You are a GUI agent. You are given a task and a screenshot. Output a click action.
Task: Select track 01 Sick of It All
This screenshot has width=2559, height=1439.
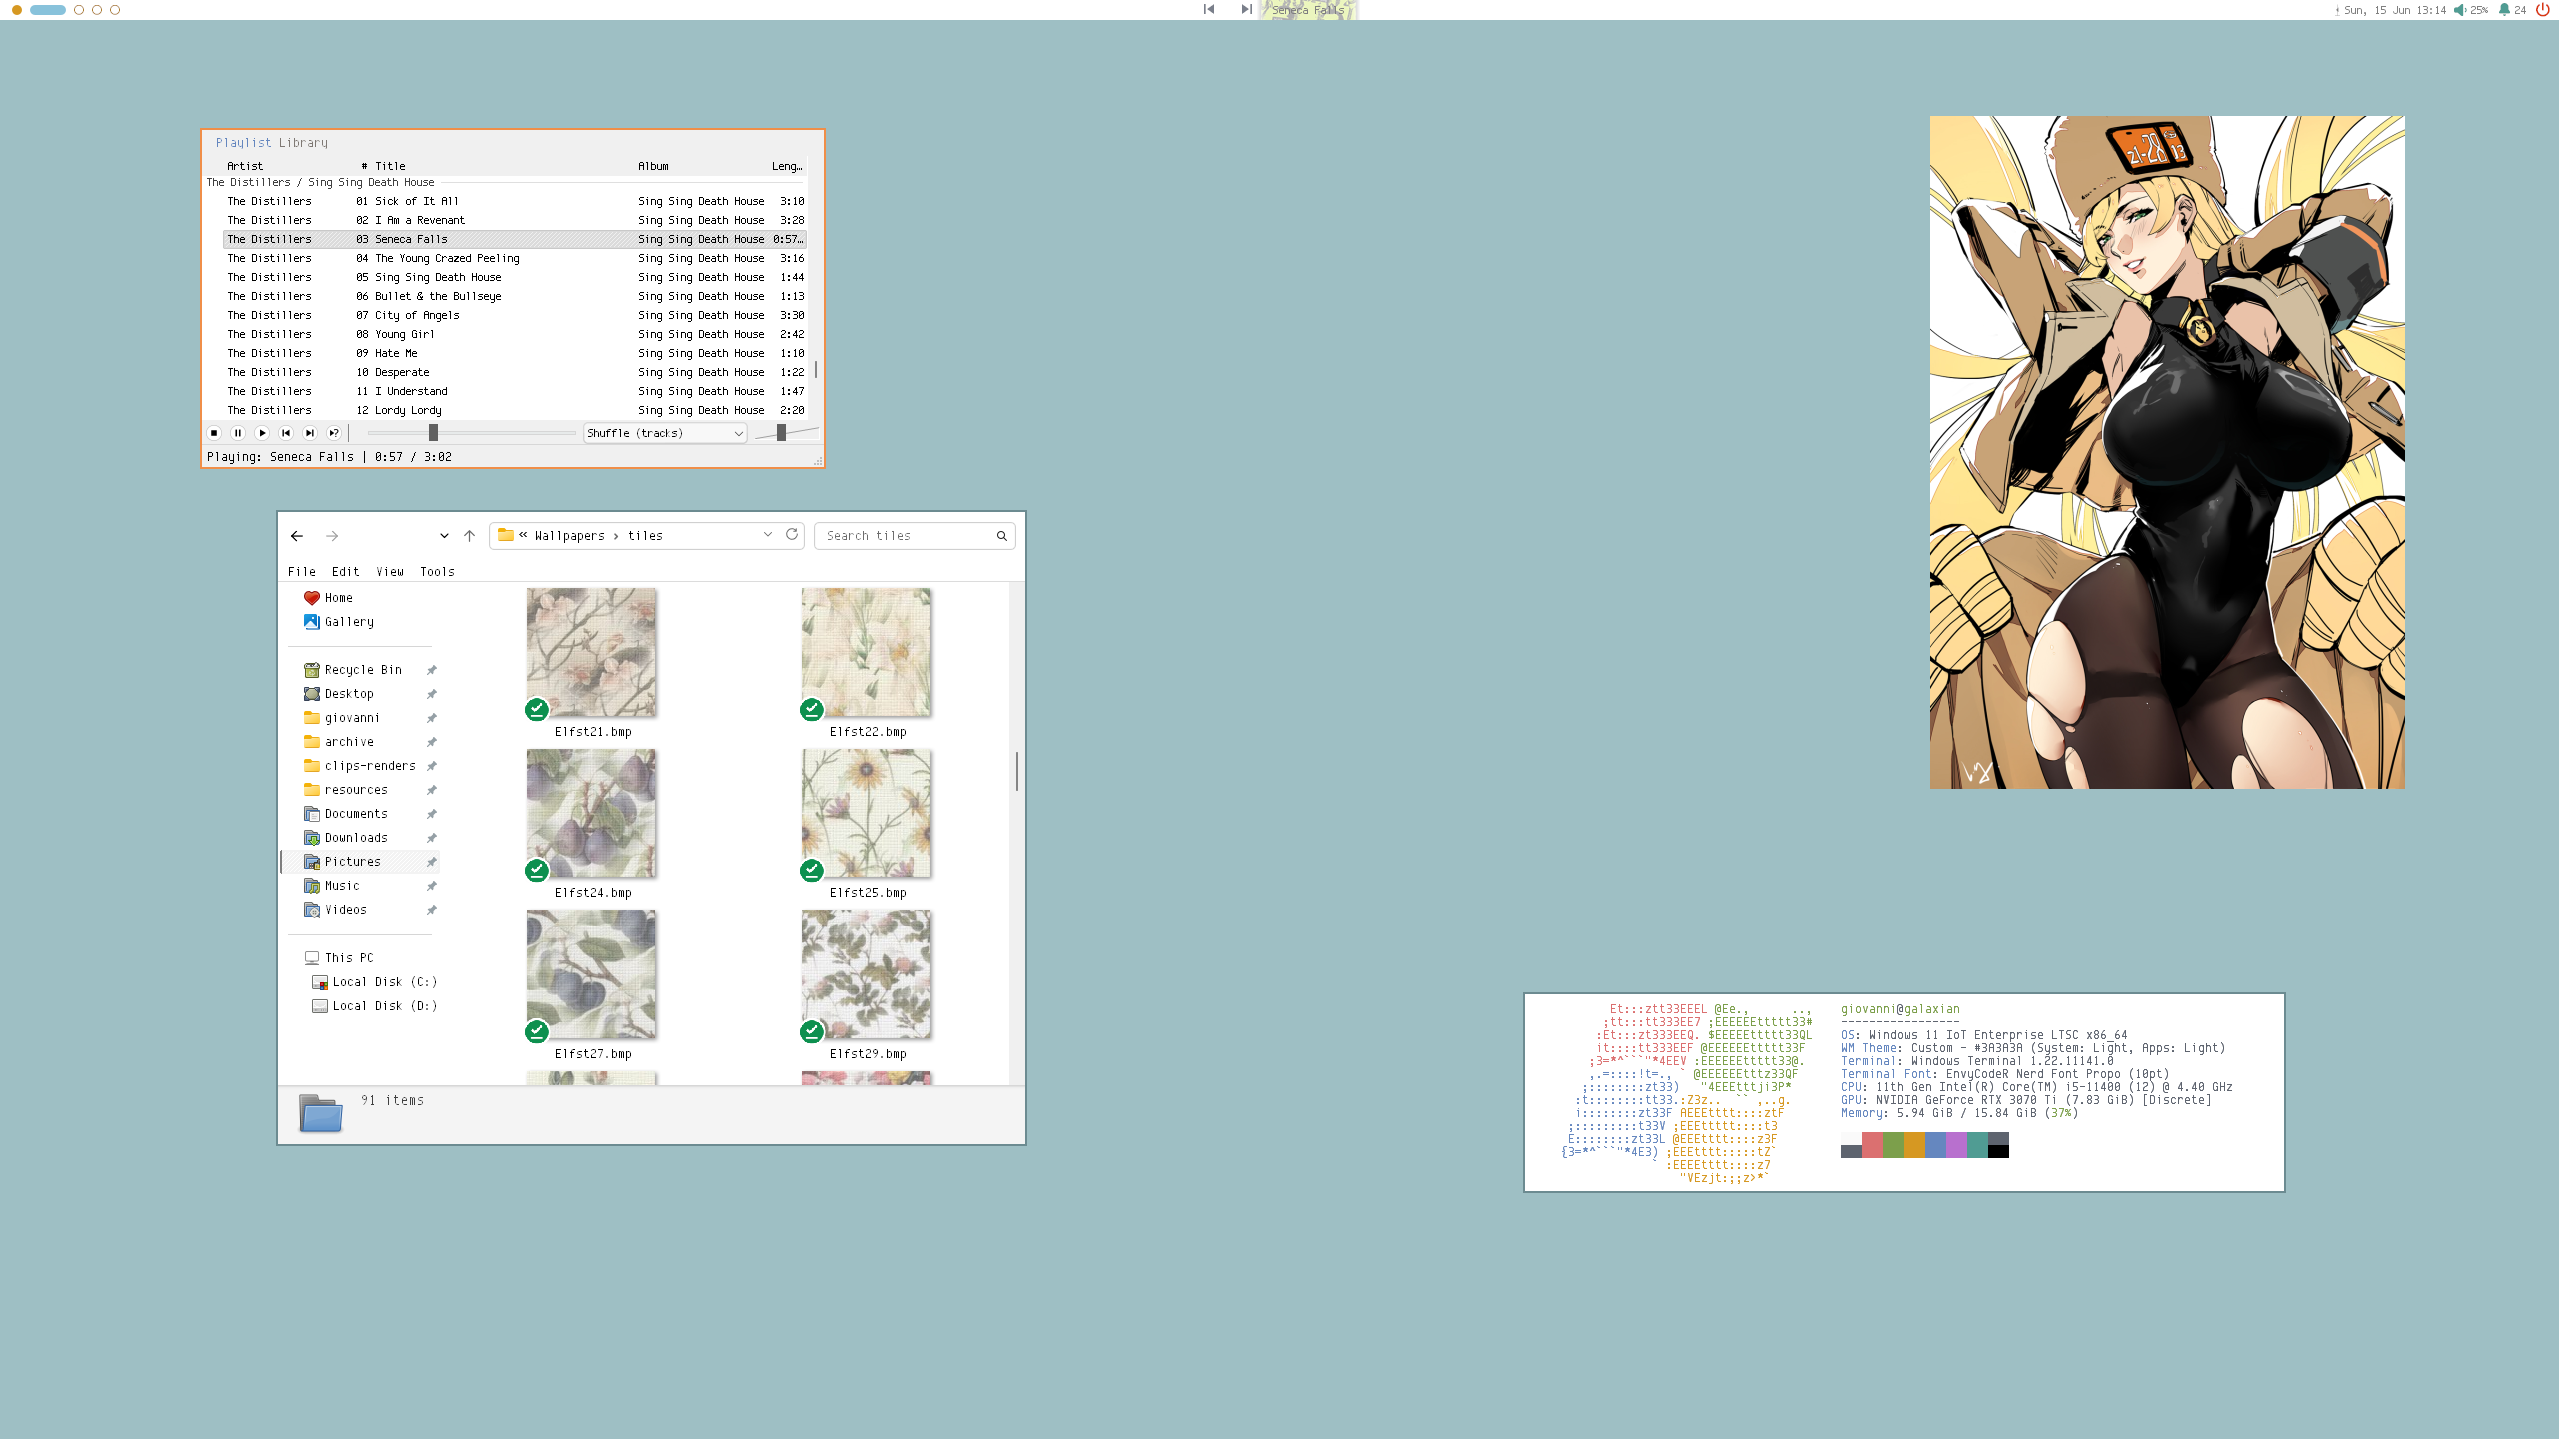coord(515,201)
